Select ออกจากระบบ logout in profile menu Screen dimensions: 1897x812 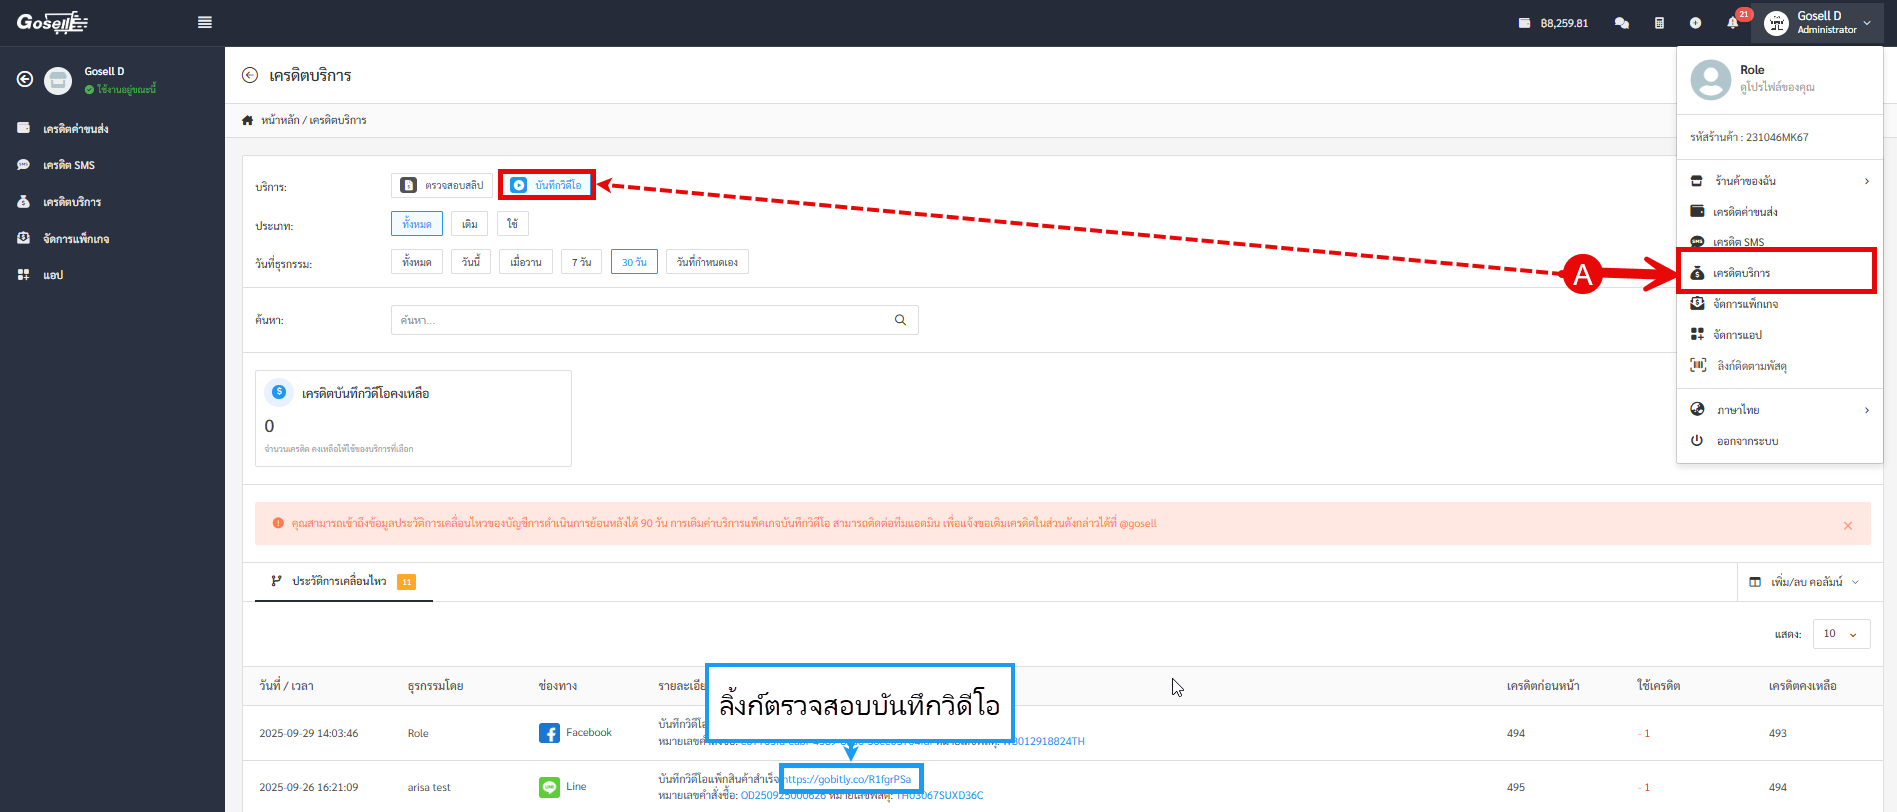[1747, 441]
